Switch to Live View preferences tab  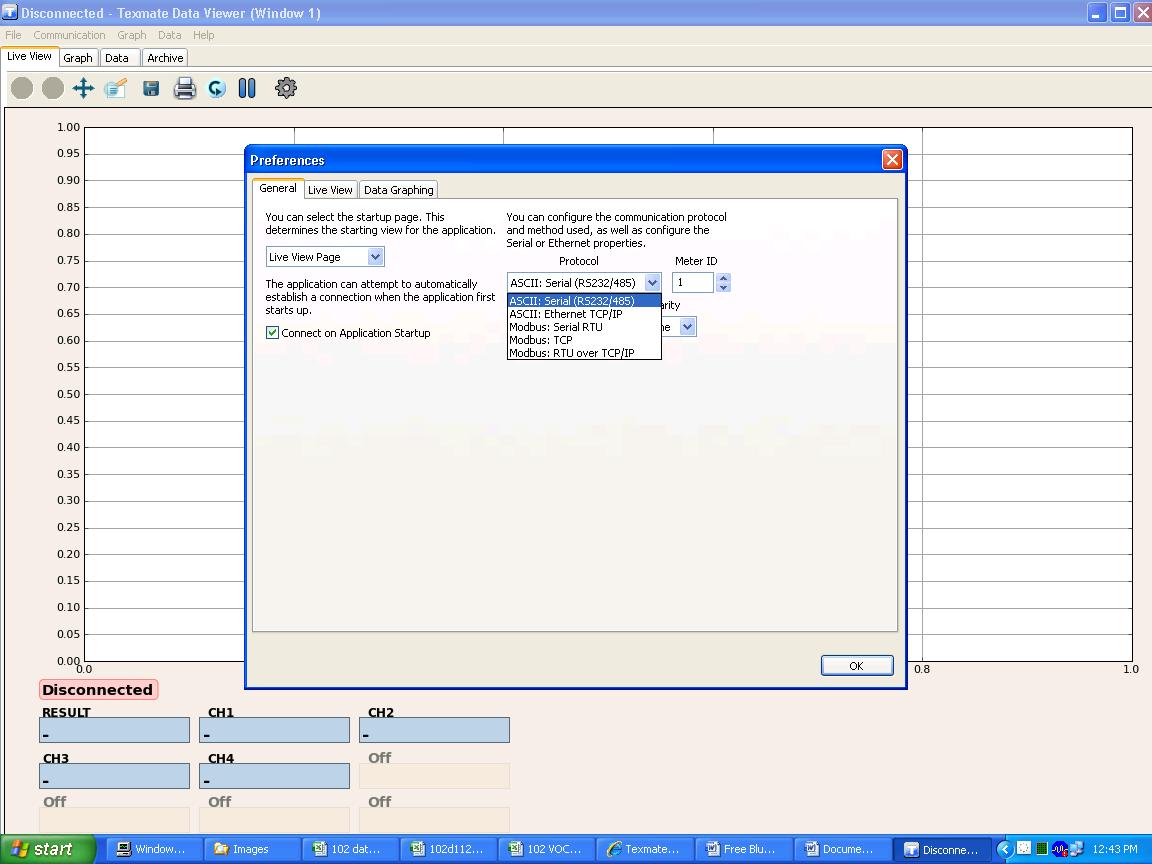click(330, 190)
